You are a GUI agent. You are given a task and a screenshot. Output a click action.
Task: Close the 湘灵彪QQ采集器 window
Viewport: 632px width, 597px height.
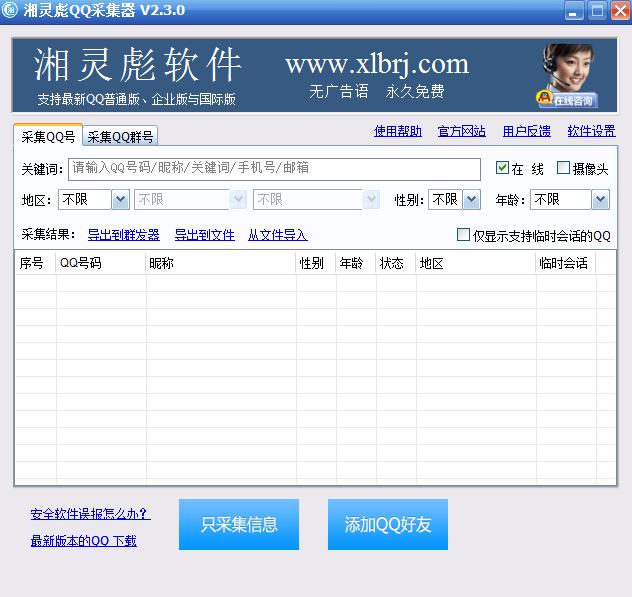pos(621,11)
